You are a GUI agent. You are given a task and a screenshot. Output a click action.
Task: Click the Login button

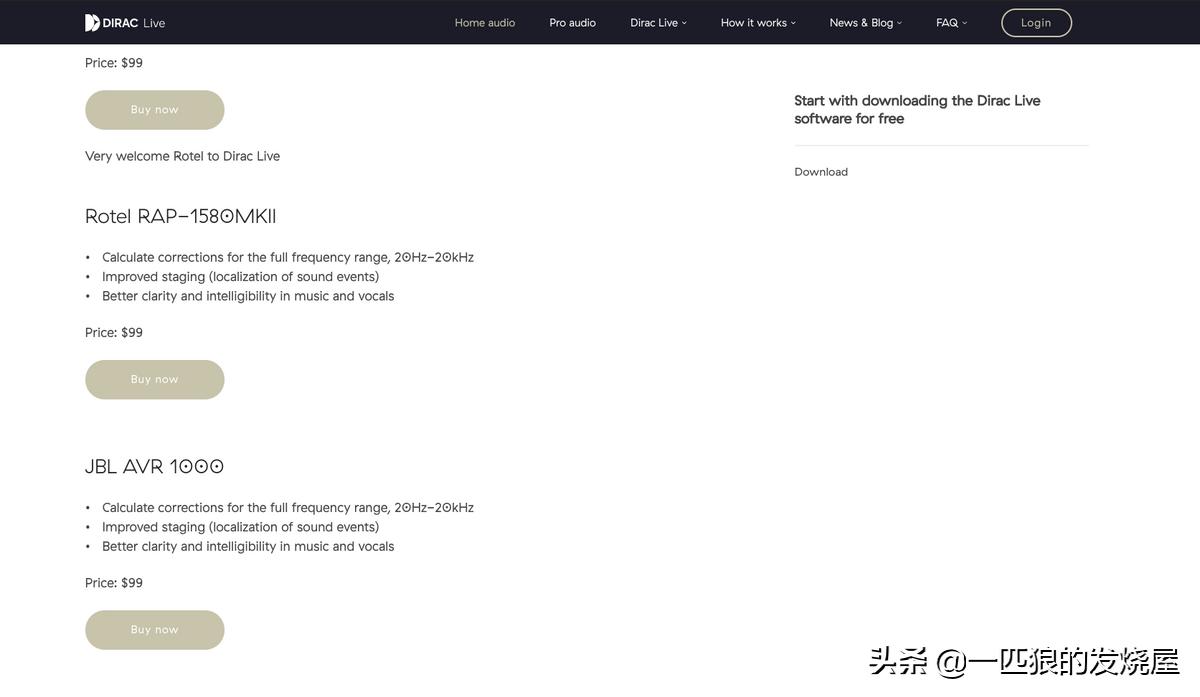pyautogui.click(x=1036, y=23)
